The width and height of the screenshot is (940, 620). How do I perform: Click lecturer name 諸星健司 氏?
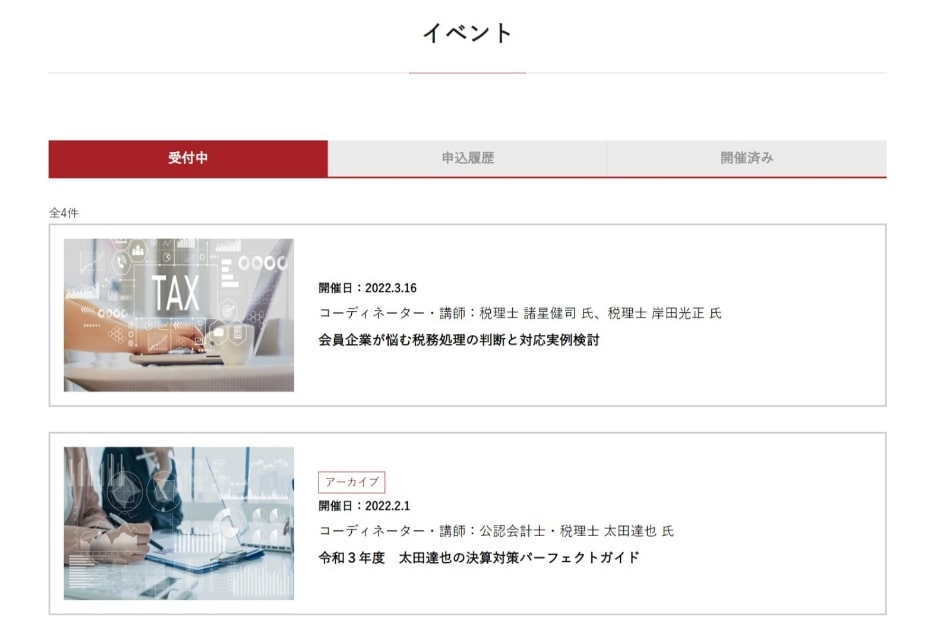(559, 313)
